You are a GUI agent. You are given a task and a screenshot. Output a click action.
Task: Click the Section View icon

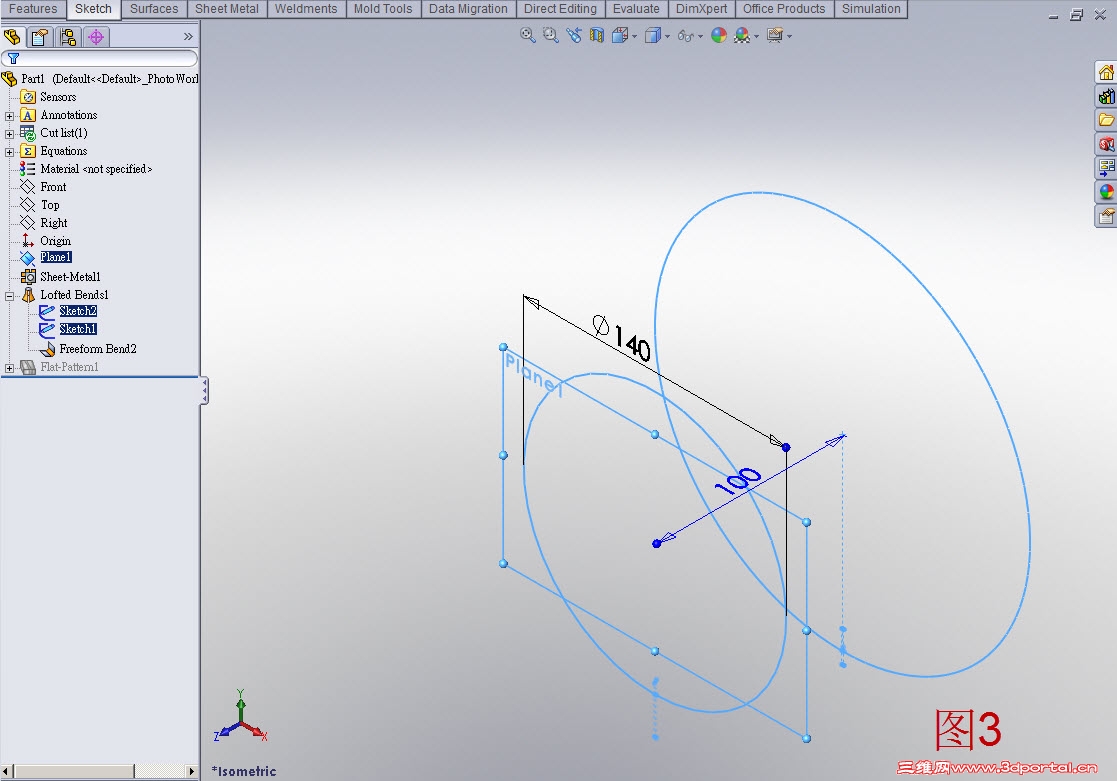(x=596, y=35)
